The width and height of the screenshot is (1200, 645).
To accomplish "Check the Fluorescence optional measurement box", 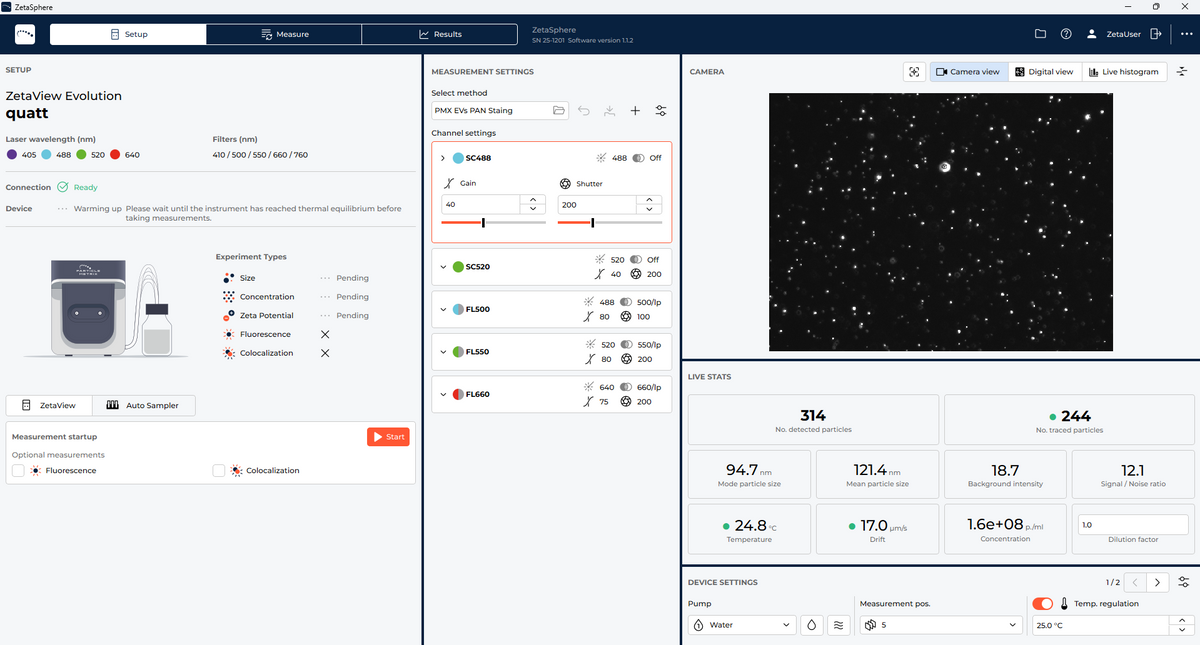I will 18,470.
